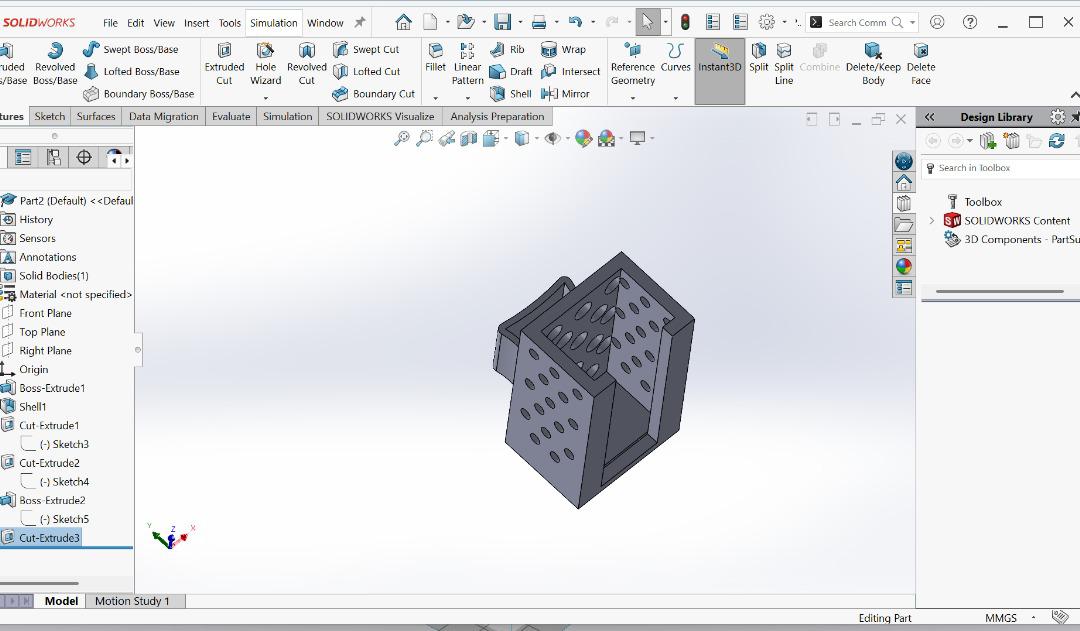Switch to the Sketch tab

[50, 116]
